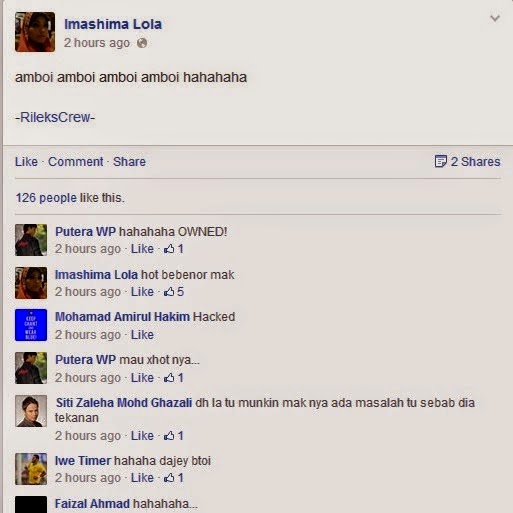513x513 pixels.
Task: Like Mohamad Amirul Hakim's Hacked comment
Action: point(142,335)
